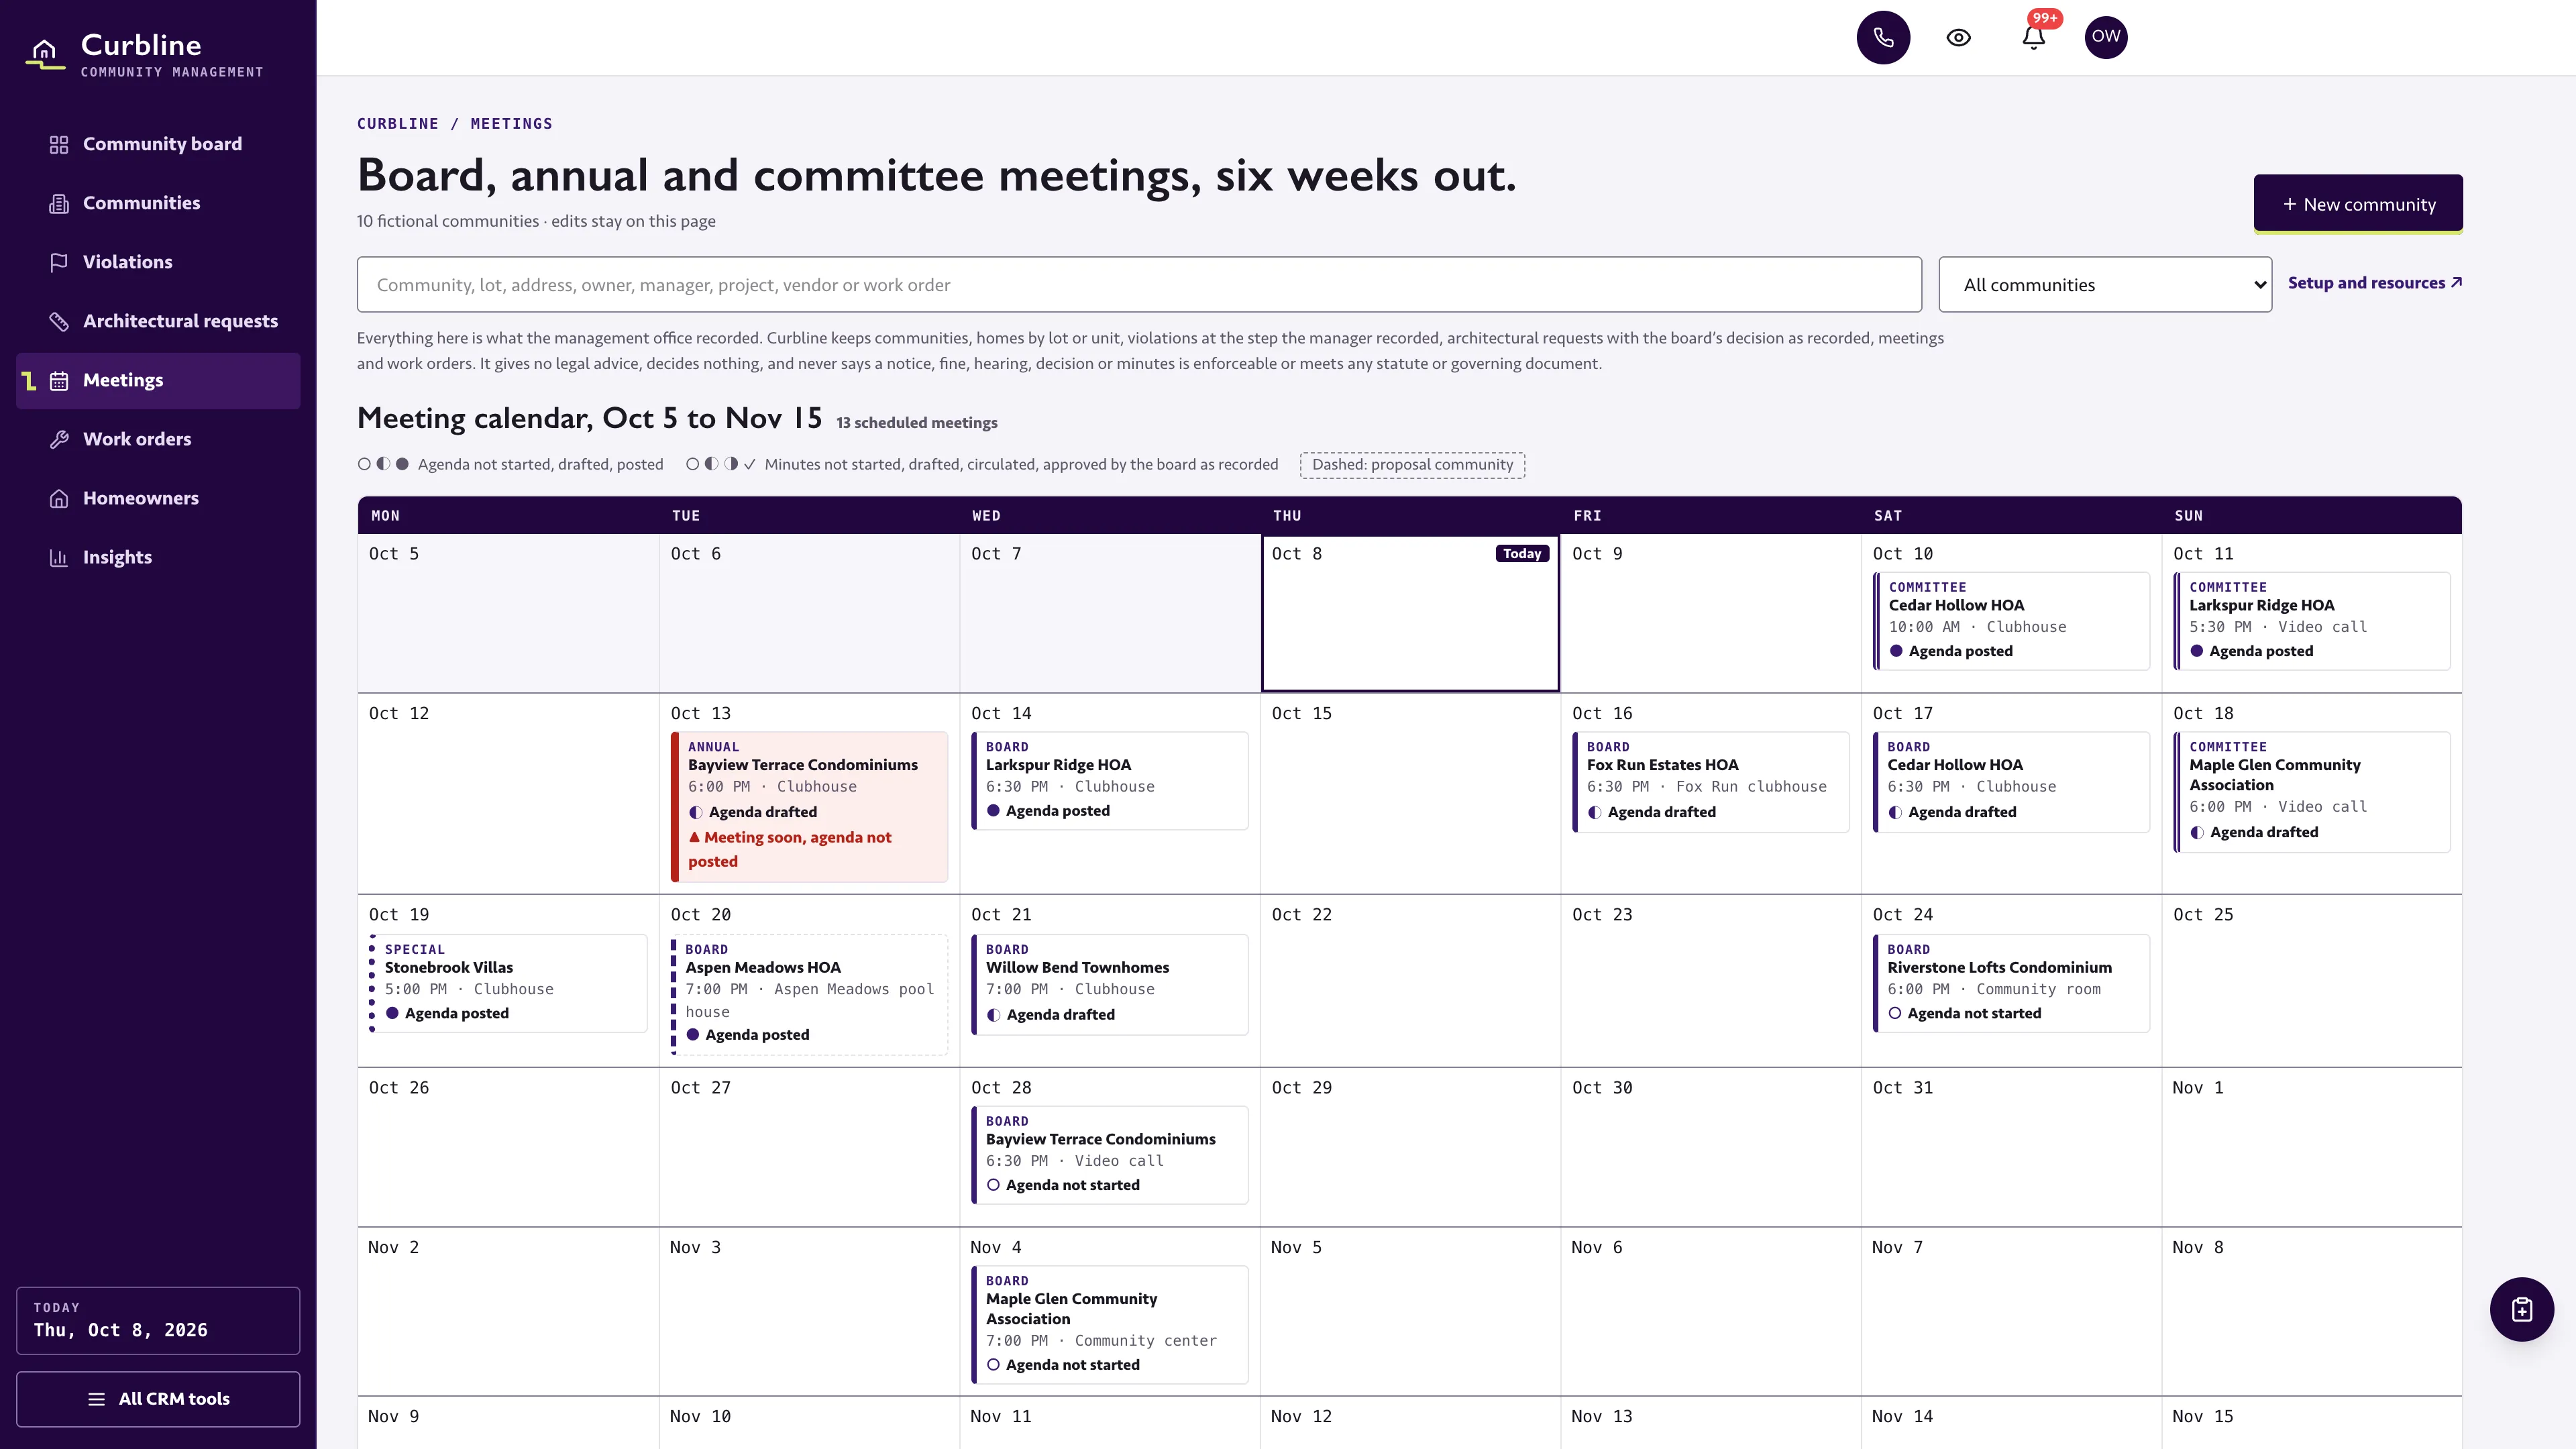2576x1449 pixels.
Task: Click the Meetings calendar icon in sidebar
Action: pos(59,380)
